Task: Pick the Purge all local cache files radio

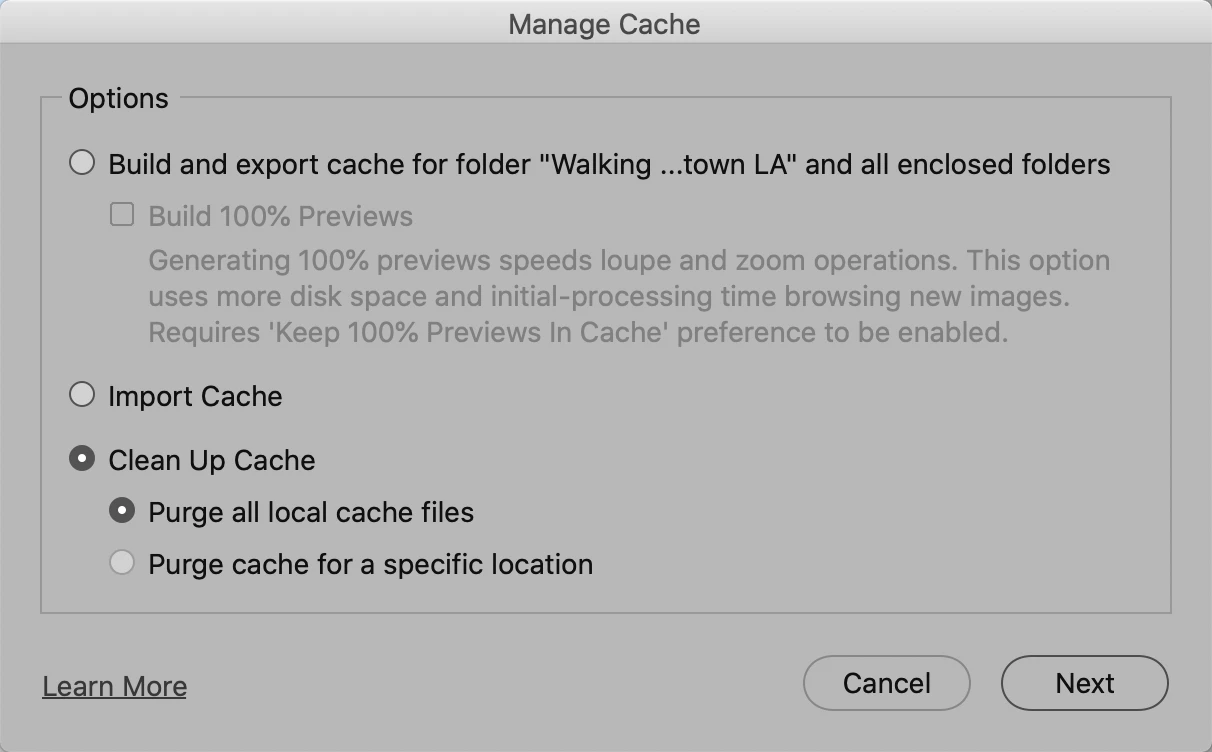Action: click(122, 511)
